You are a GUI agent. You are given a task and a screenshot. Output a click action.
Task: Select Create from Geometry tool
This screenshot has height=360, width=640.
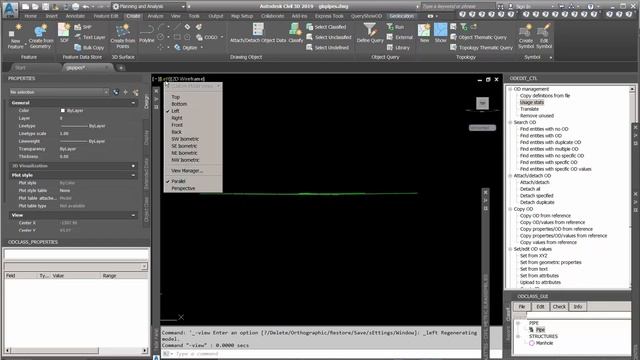40,37
